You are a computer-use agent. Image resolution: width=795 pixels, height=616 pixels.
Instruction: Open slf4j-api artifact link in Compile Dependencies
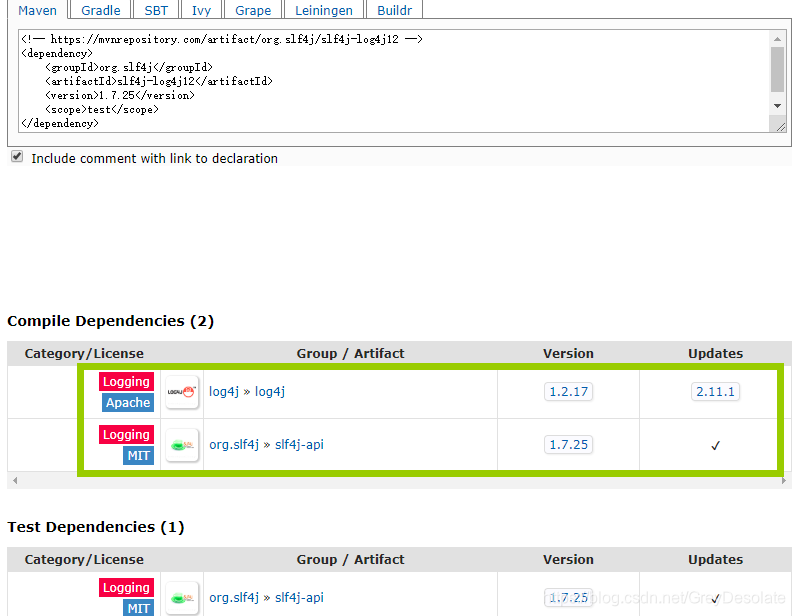coord(299,445)
